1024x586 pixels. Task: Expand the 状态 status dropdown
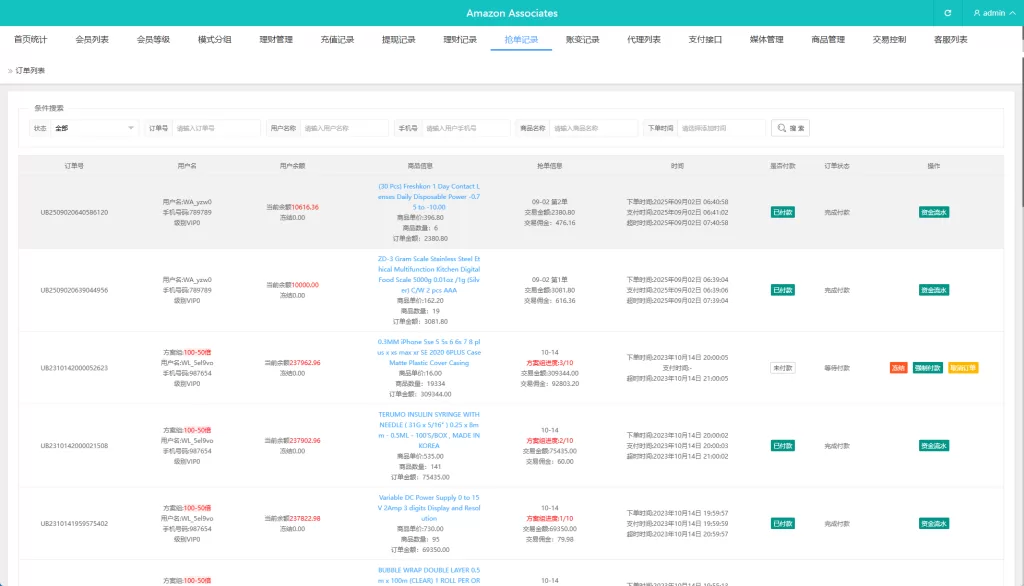(x=94, y=128)
